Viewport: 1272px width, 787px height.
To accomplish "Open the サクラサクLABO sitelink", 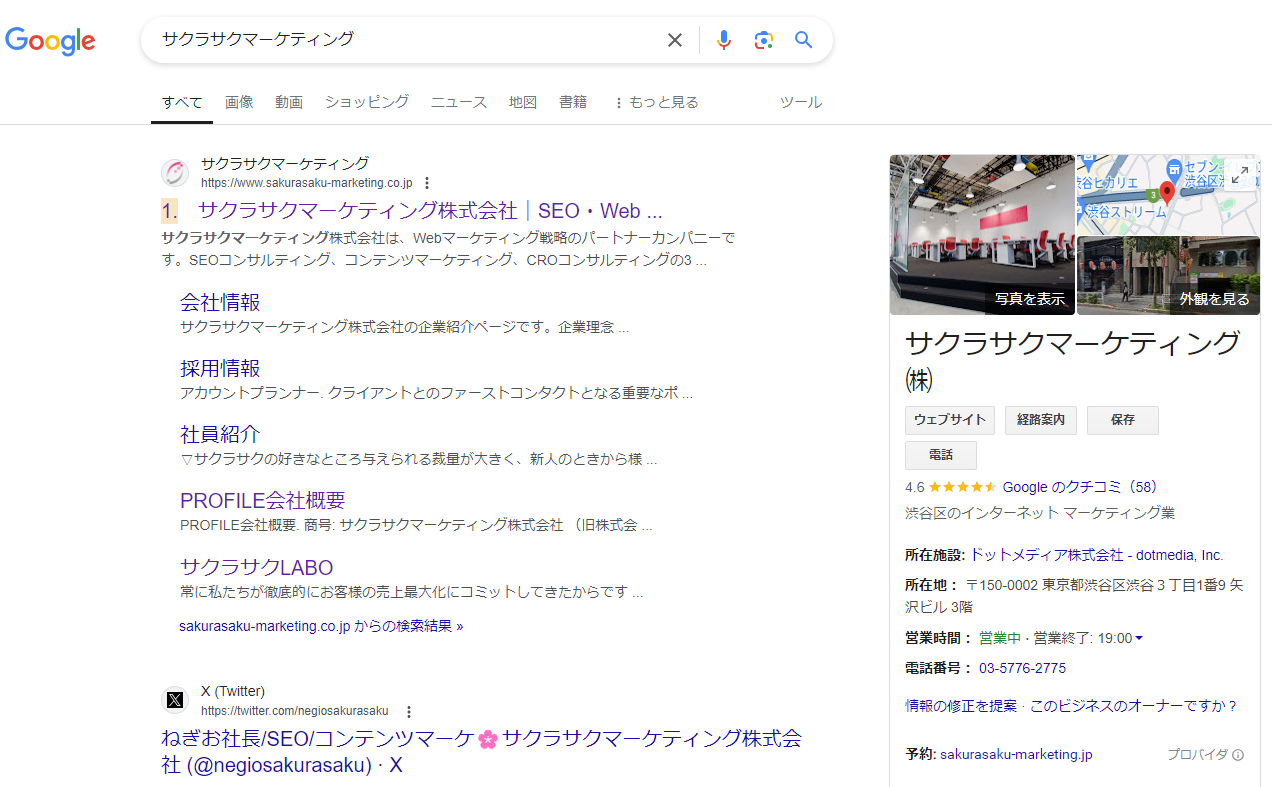I will [x=257, y=567].
